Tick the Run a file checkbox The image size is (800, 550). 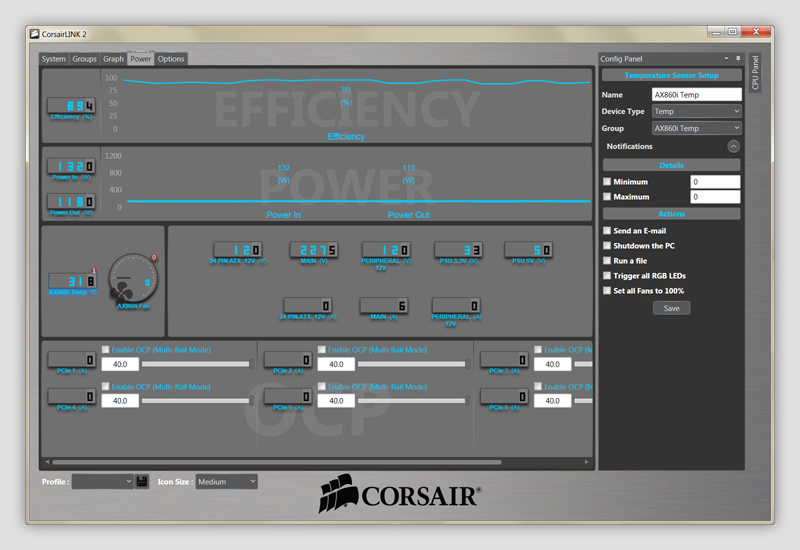point(607,261)
